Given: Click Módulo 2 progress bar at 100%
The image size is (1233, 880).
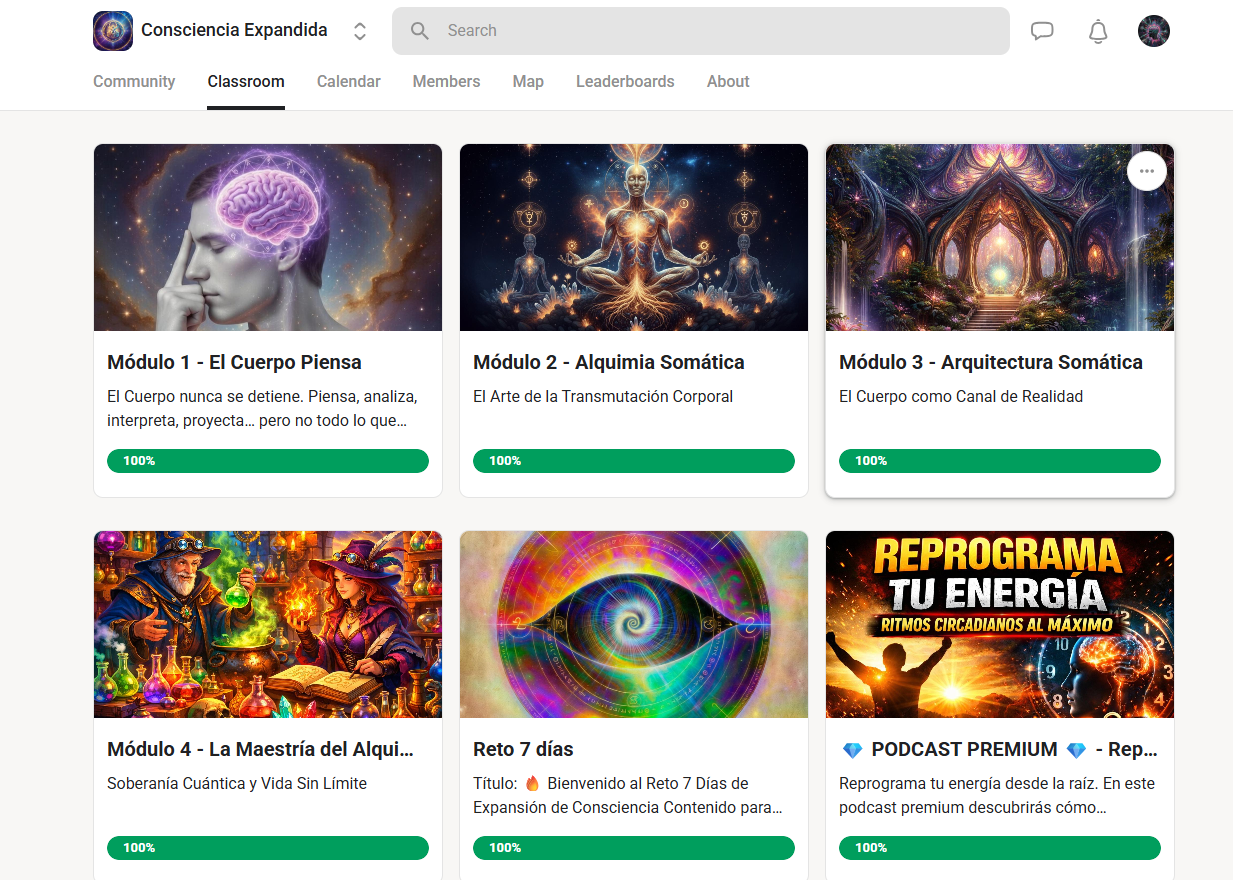Looking at the screenshot, I should click(634, 461).
